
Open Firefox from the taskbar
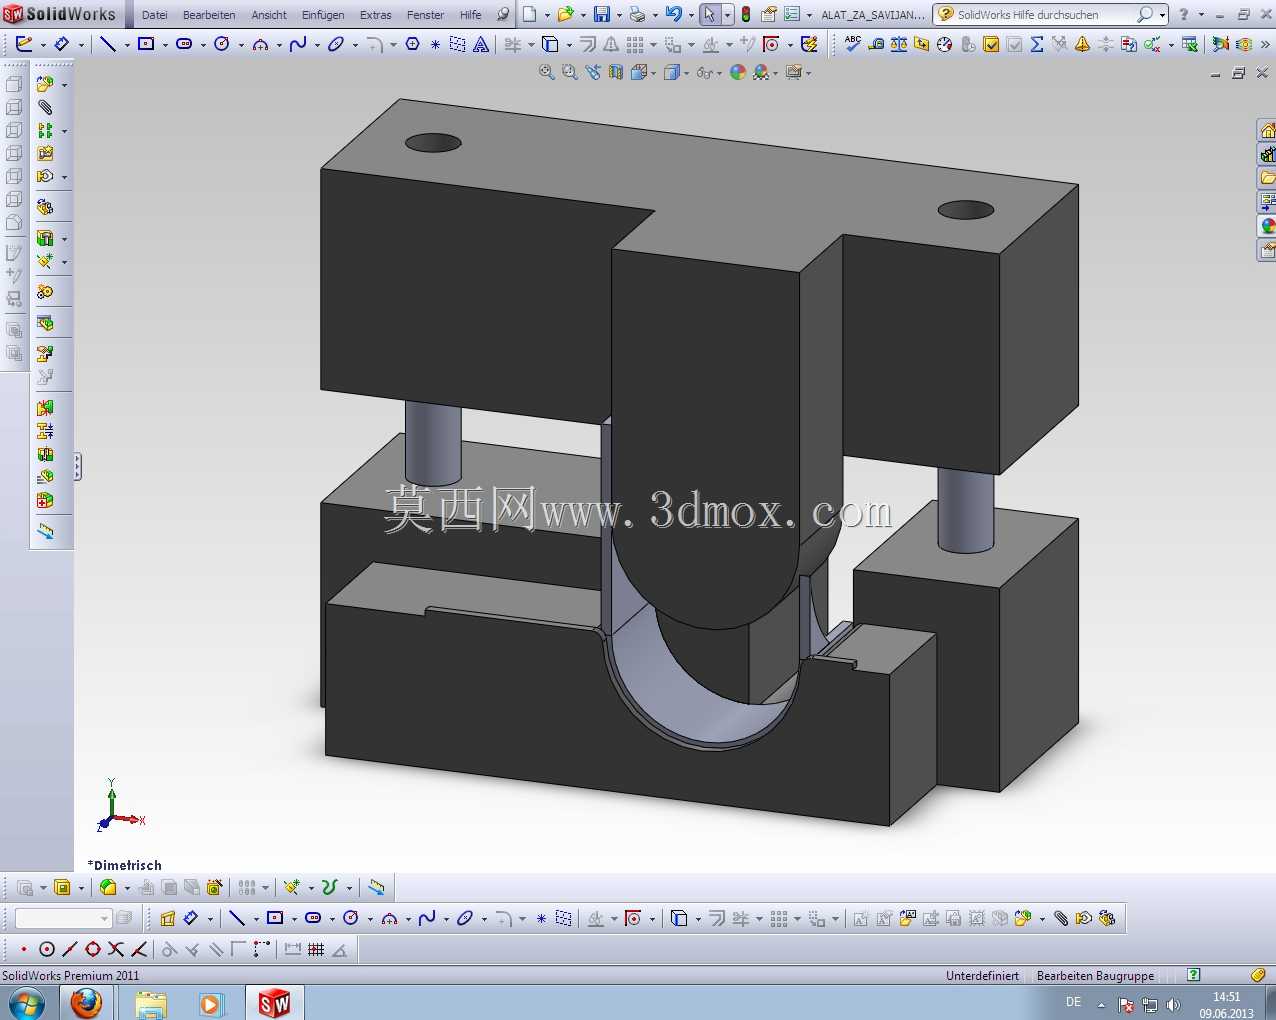click(x=86, y=1002)
